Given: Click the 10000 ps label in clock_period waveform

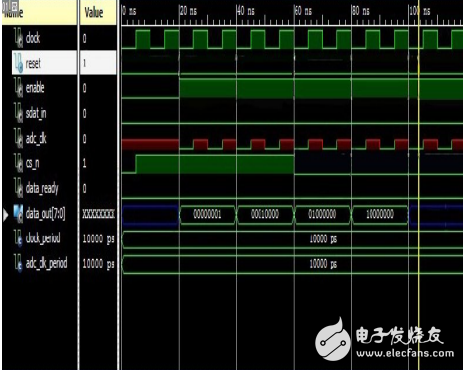Looking at the screenshot, I should [x=323, y=239].
